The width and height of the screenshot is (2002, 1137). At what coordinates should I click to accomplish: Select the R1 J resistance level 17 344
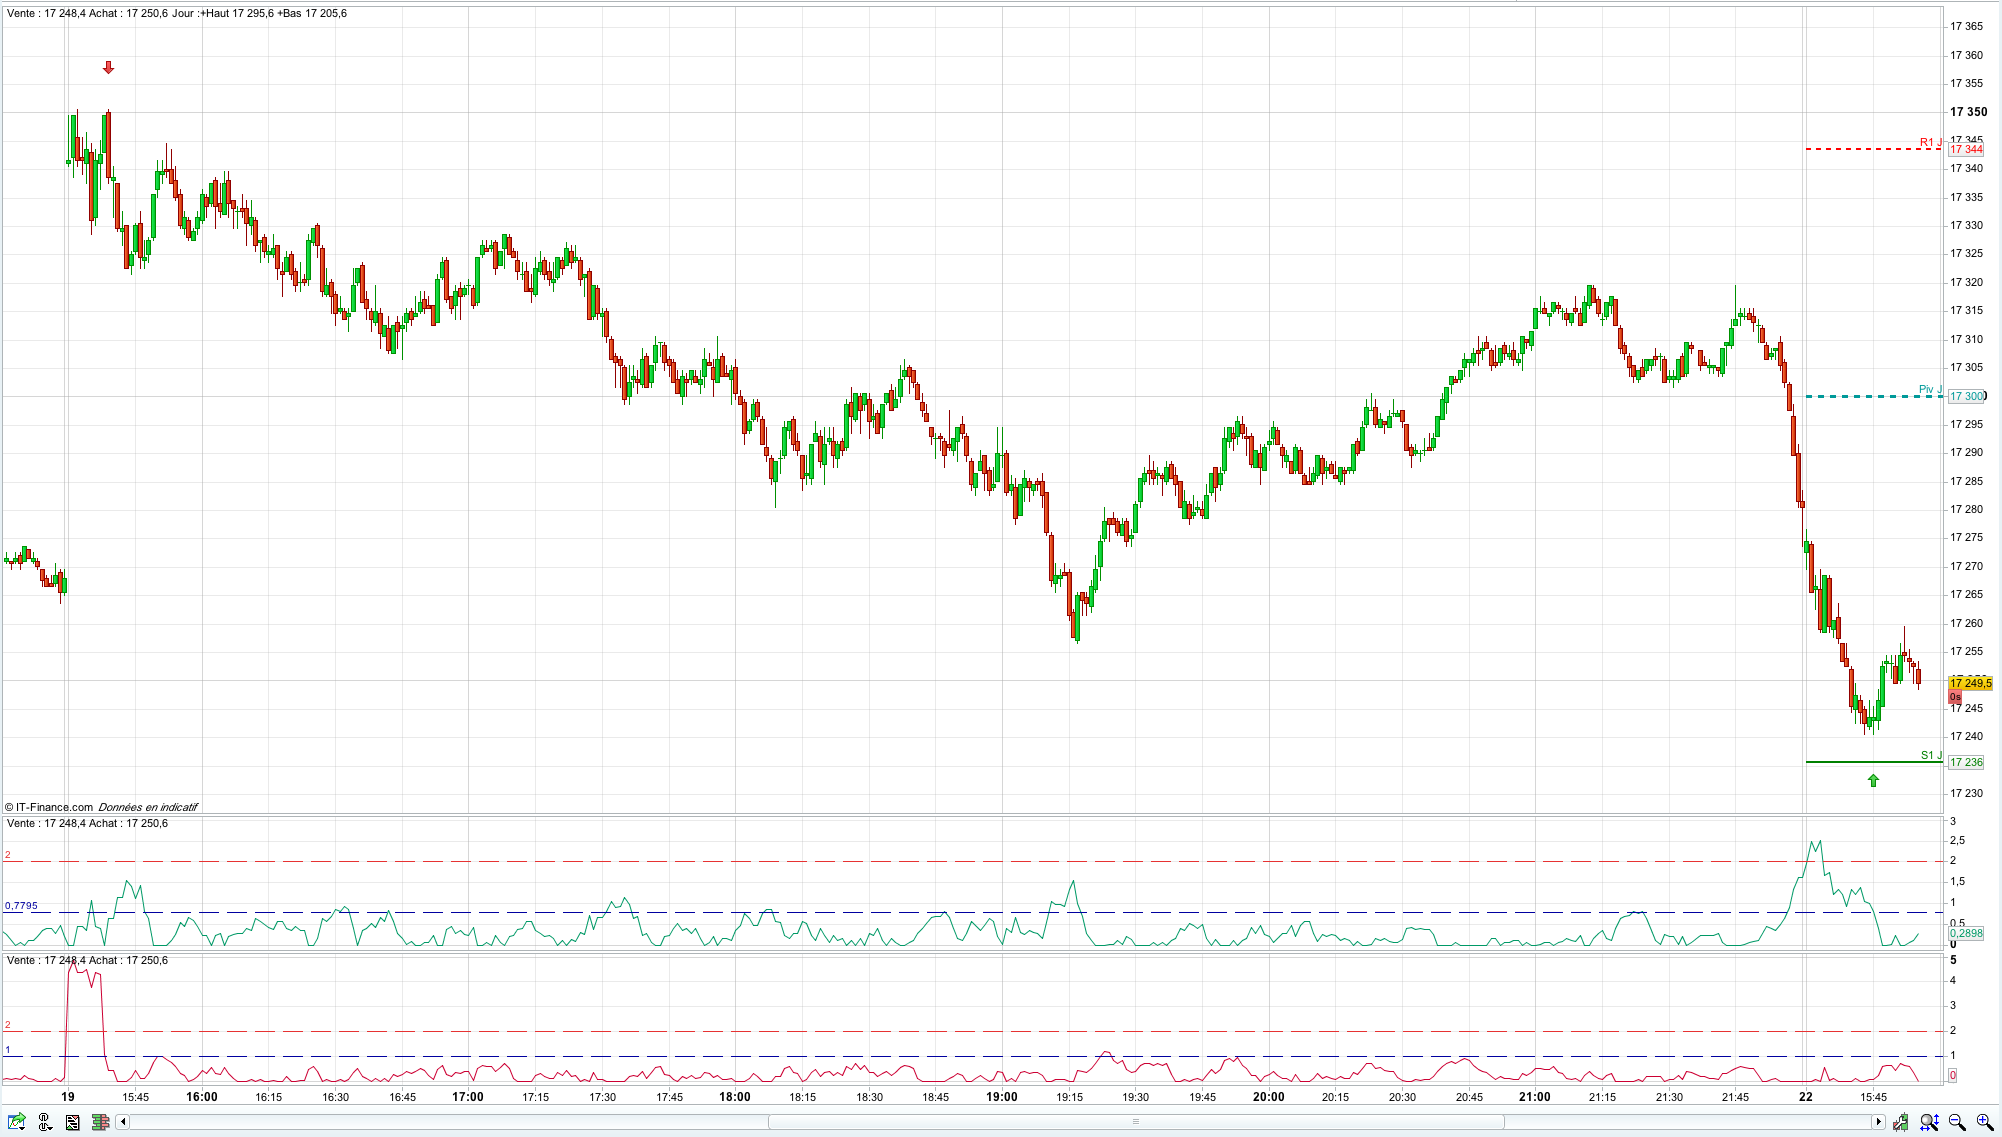tap(1966, 149)
